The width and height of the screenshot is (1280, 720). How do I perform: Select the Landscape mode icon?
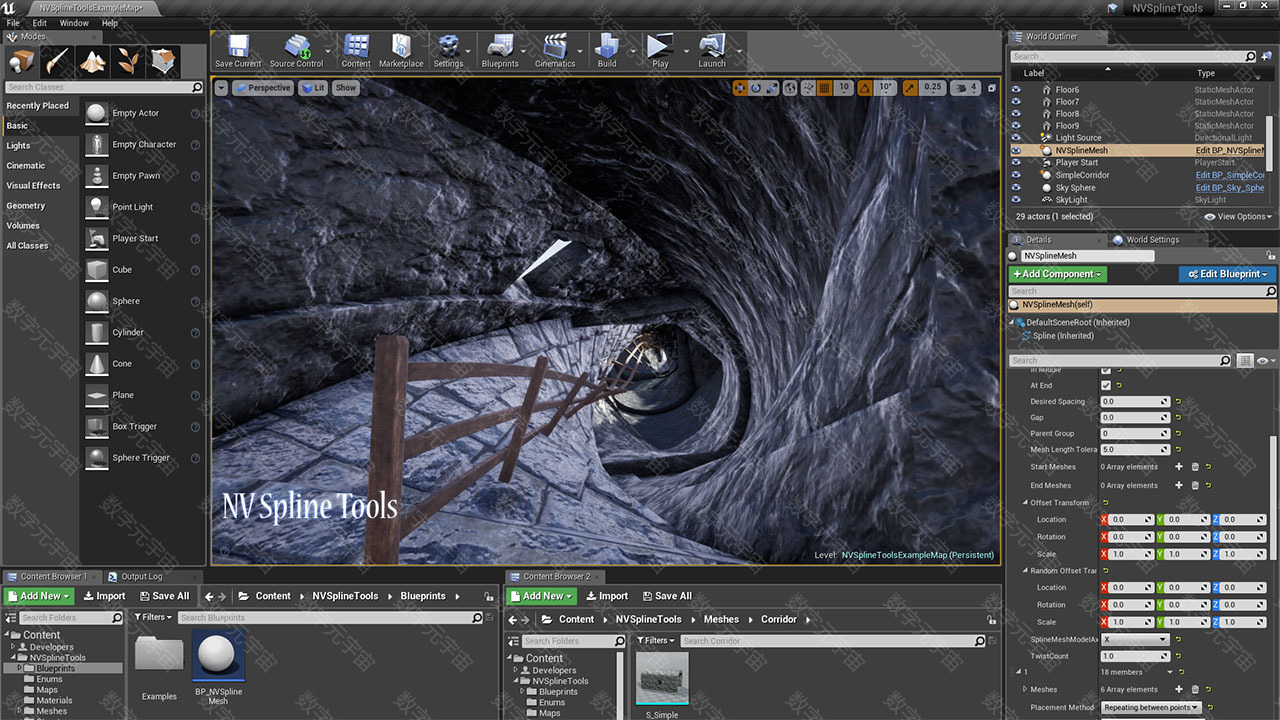click(x=93, y=62)
